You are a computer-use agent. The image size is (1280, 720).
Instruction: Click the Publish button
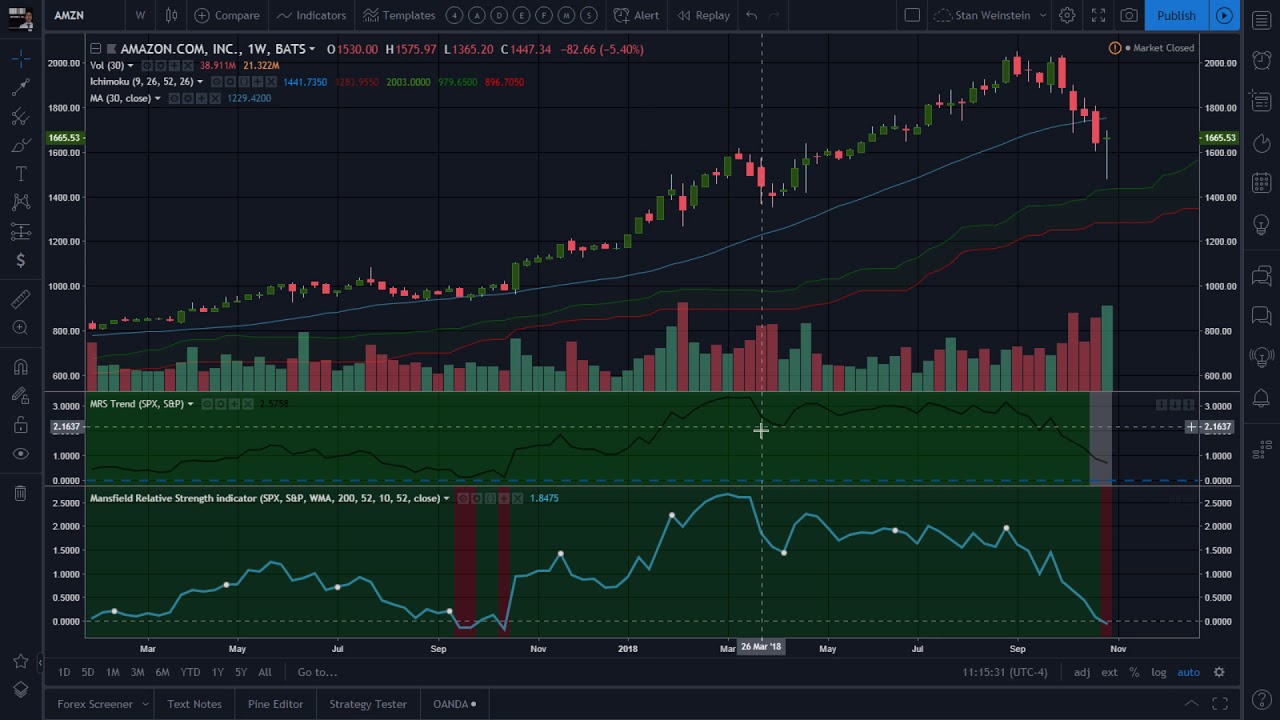1176,15
